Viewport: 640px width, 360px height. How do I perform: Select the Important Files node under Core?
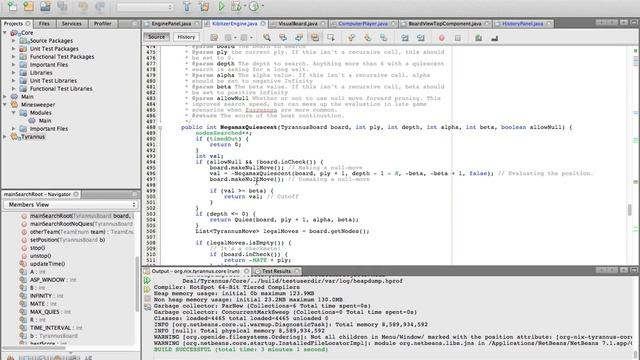pyautogui.click(x=49, y=64)
